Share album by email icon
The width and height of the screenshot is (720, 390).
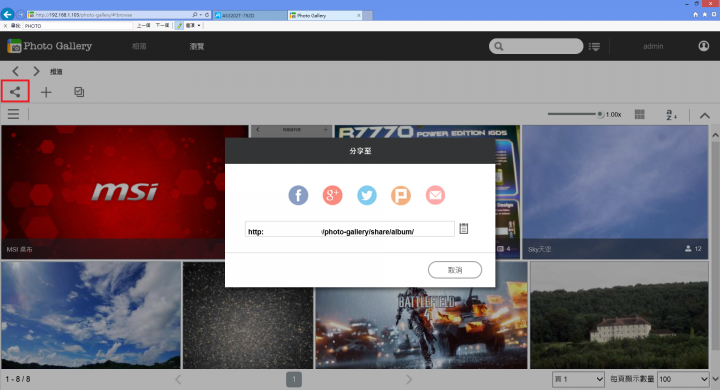pyautogui.click(x=435, y=195)
